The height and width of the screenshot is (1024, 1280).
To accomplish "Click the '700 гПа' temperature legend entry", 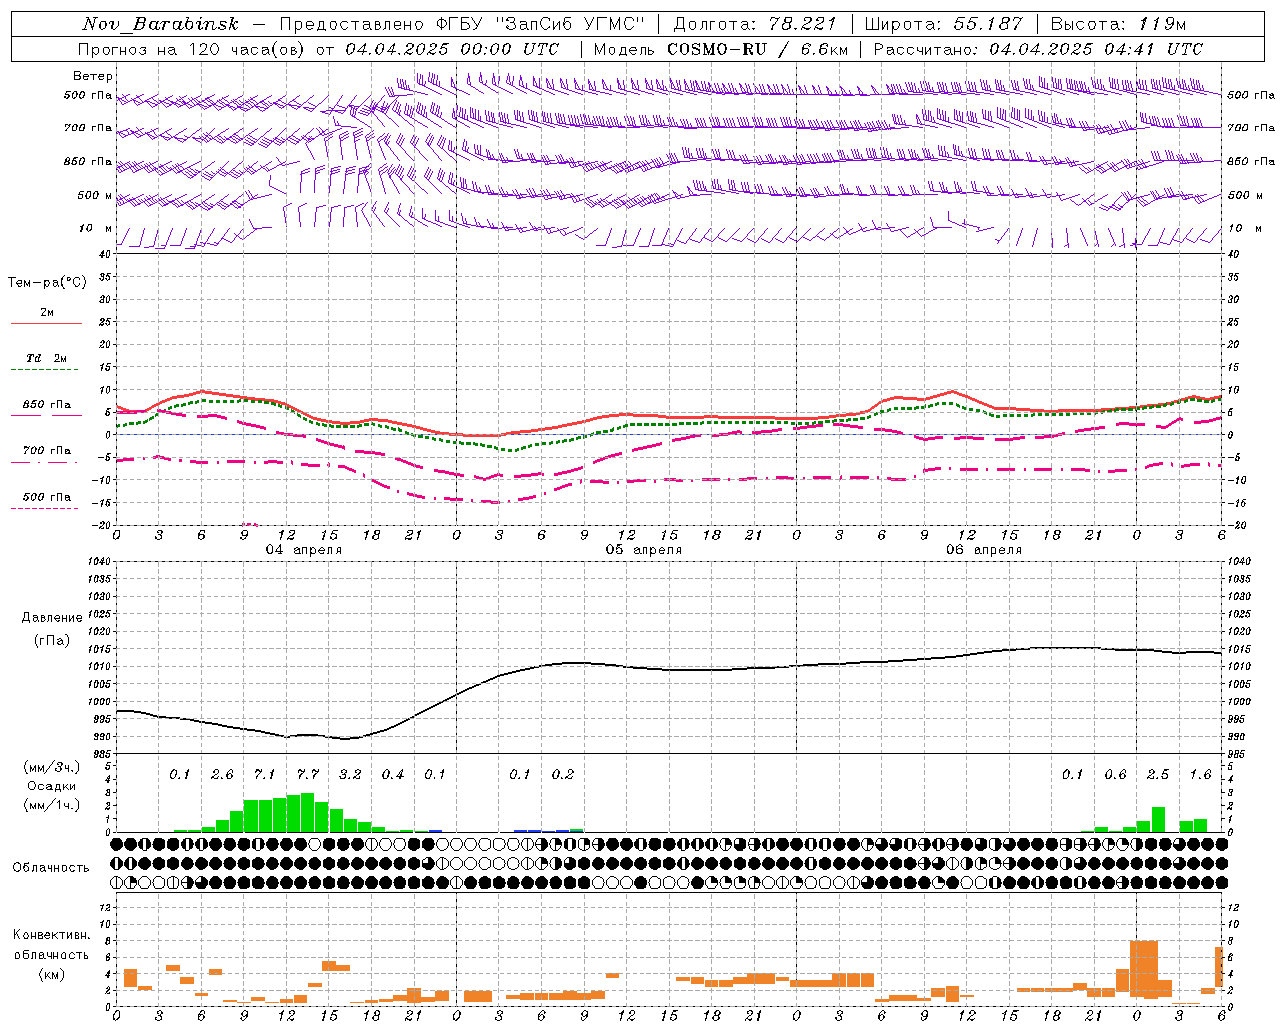I will click(x=47, y=450).
